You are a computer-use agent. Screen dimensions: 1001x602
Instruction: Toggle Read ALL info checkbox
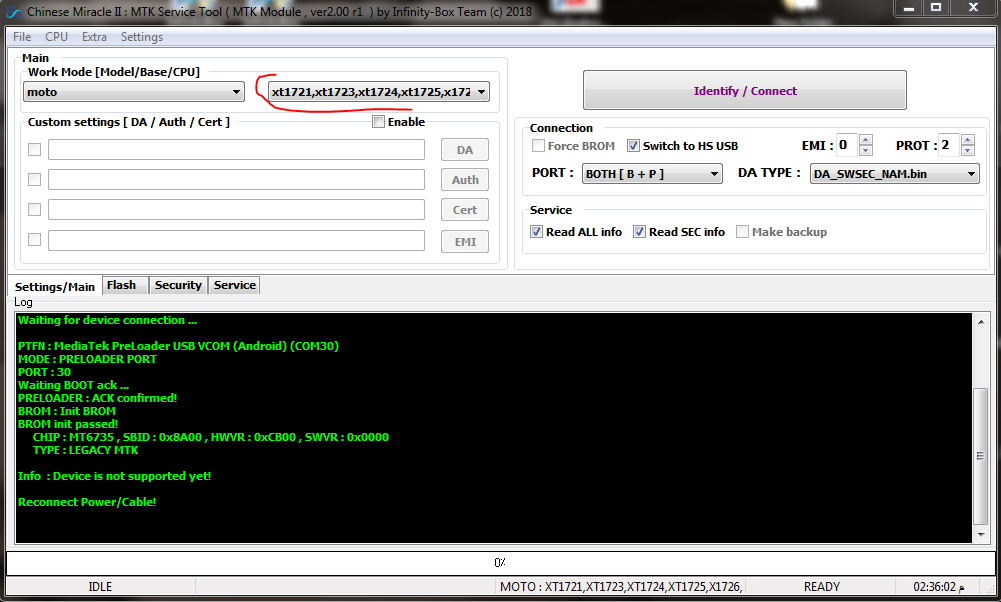536,232
